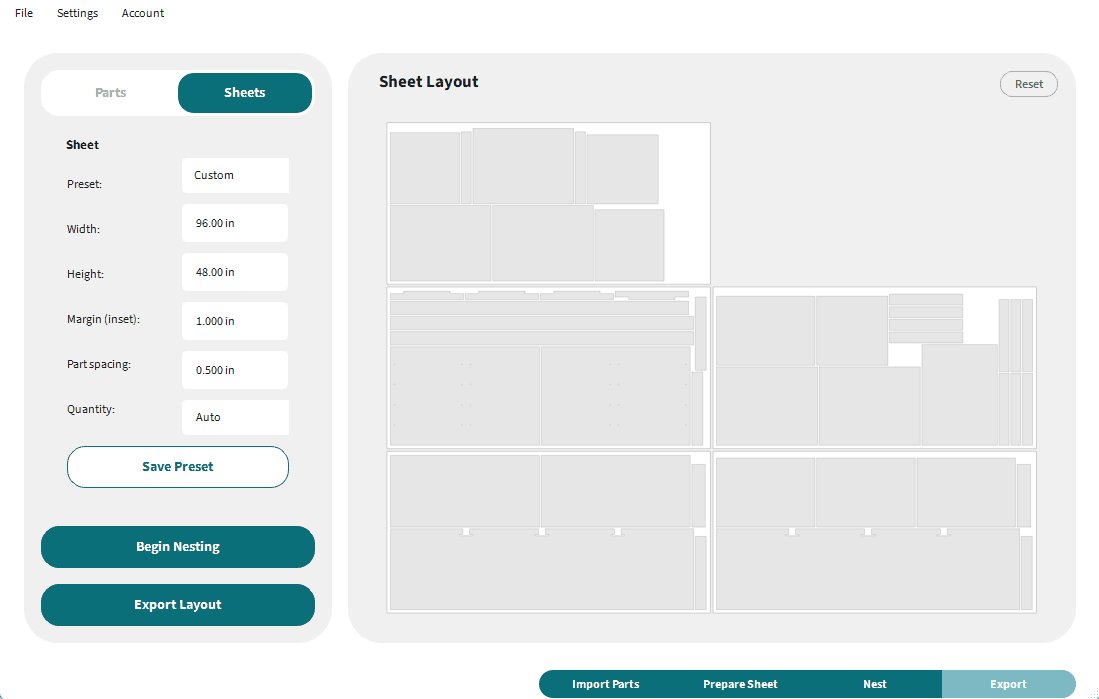Open the Preset dropdown showing Custom

click(236, 175)
